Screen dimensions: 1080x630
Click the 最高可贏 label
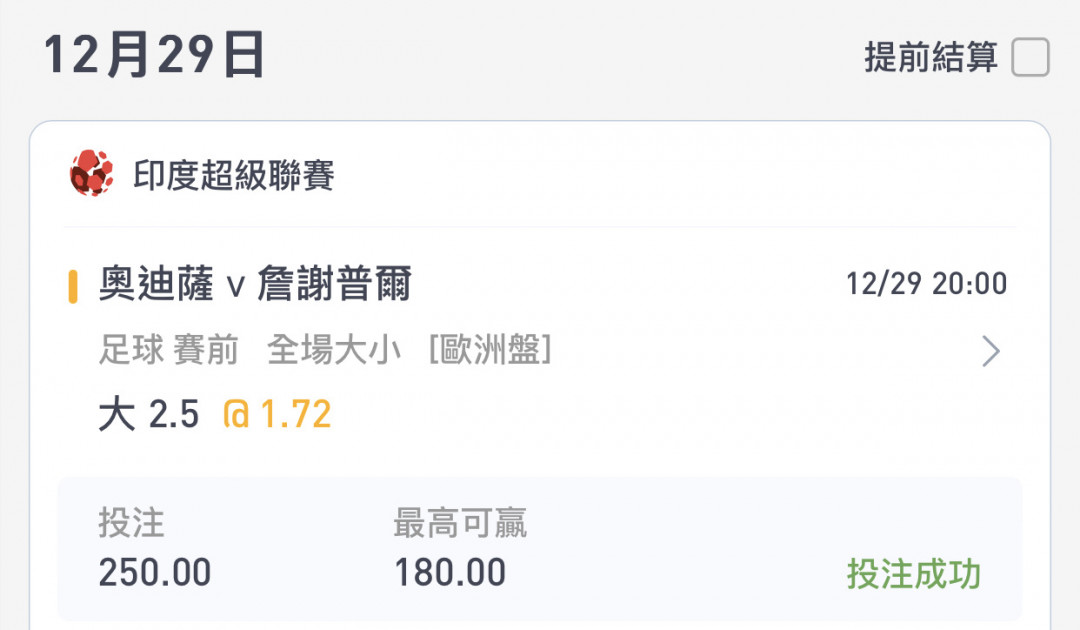460,523
